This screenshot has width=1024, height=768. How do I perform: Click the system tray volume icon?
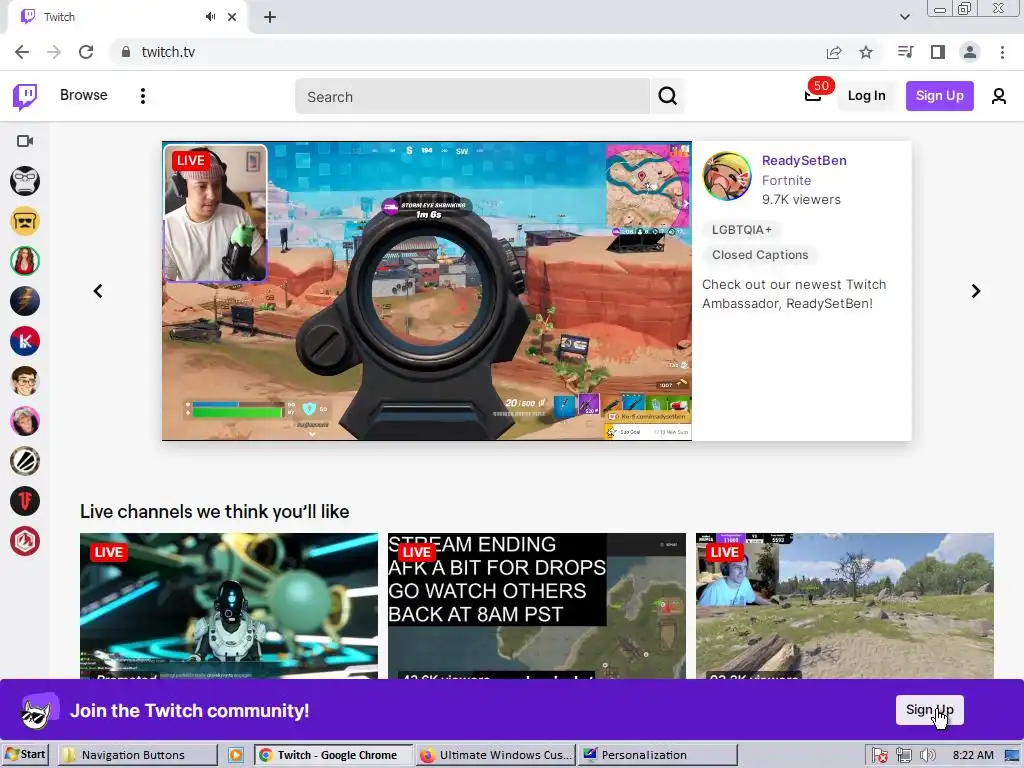tap(927, 756)
